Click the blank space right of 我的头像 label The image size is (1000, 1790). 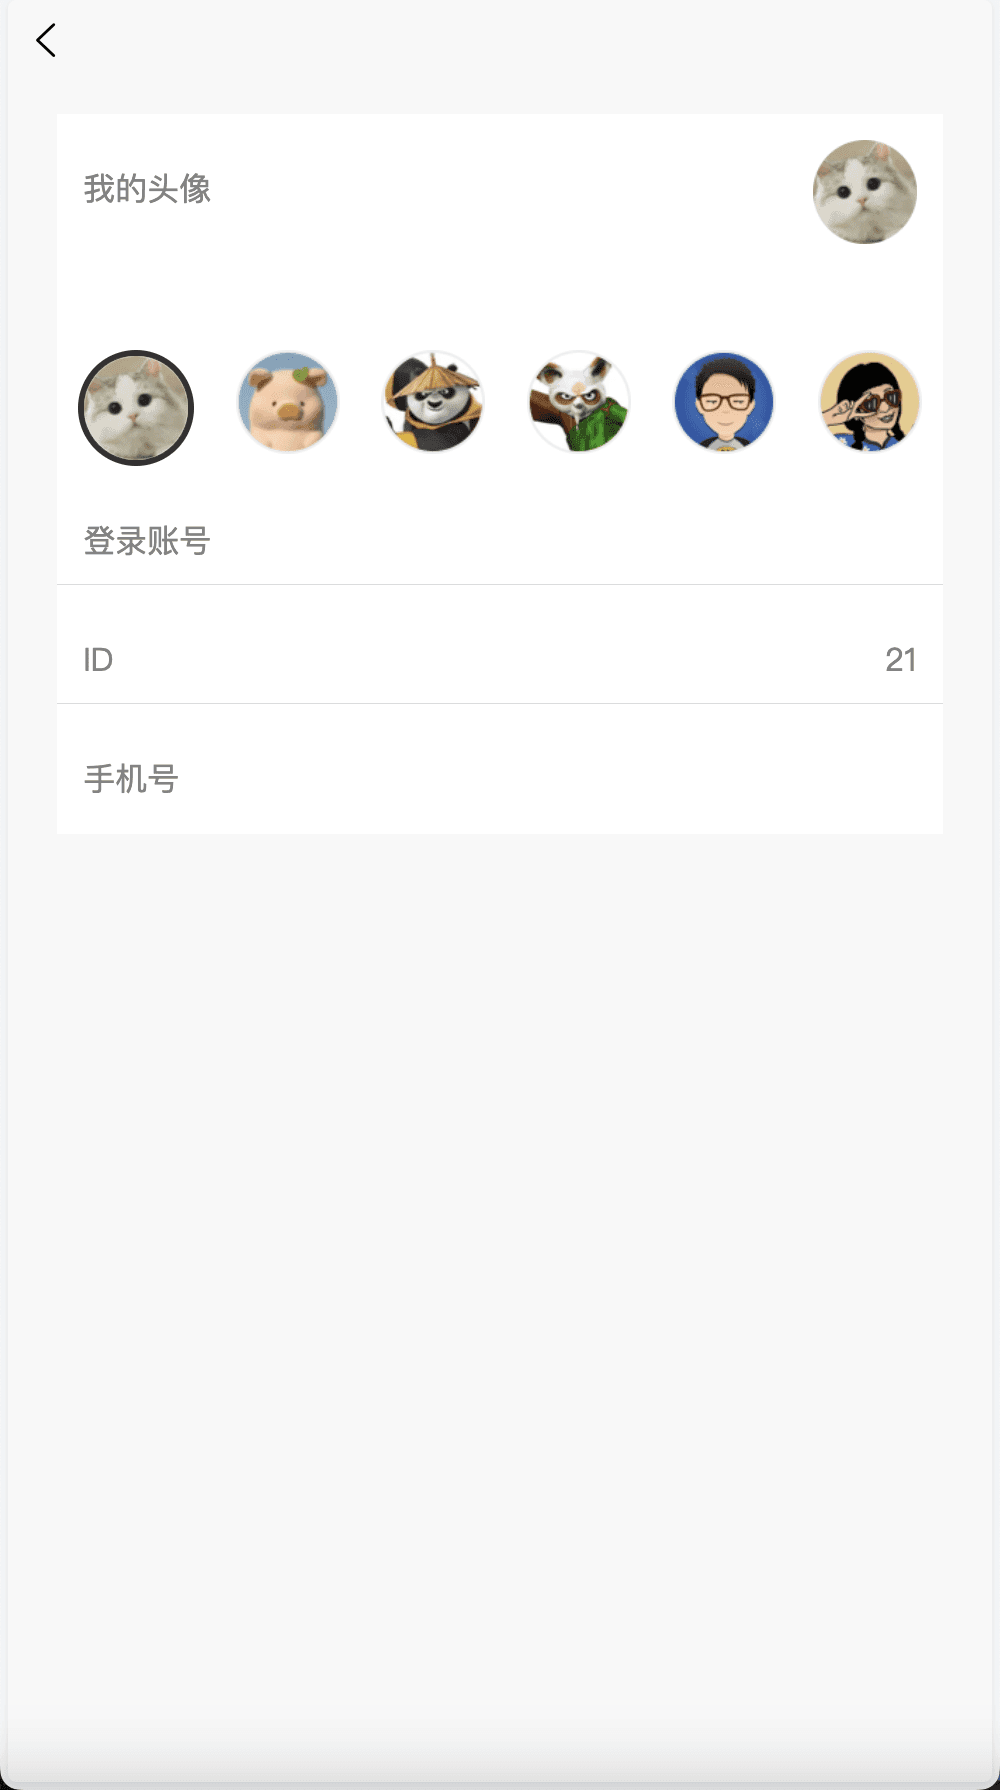click(500, 189)
